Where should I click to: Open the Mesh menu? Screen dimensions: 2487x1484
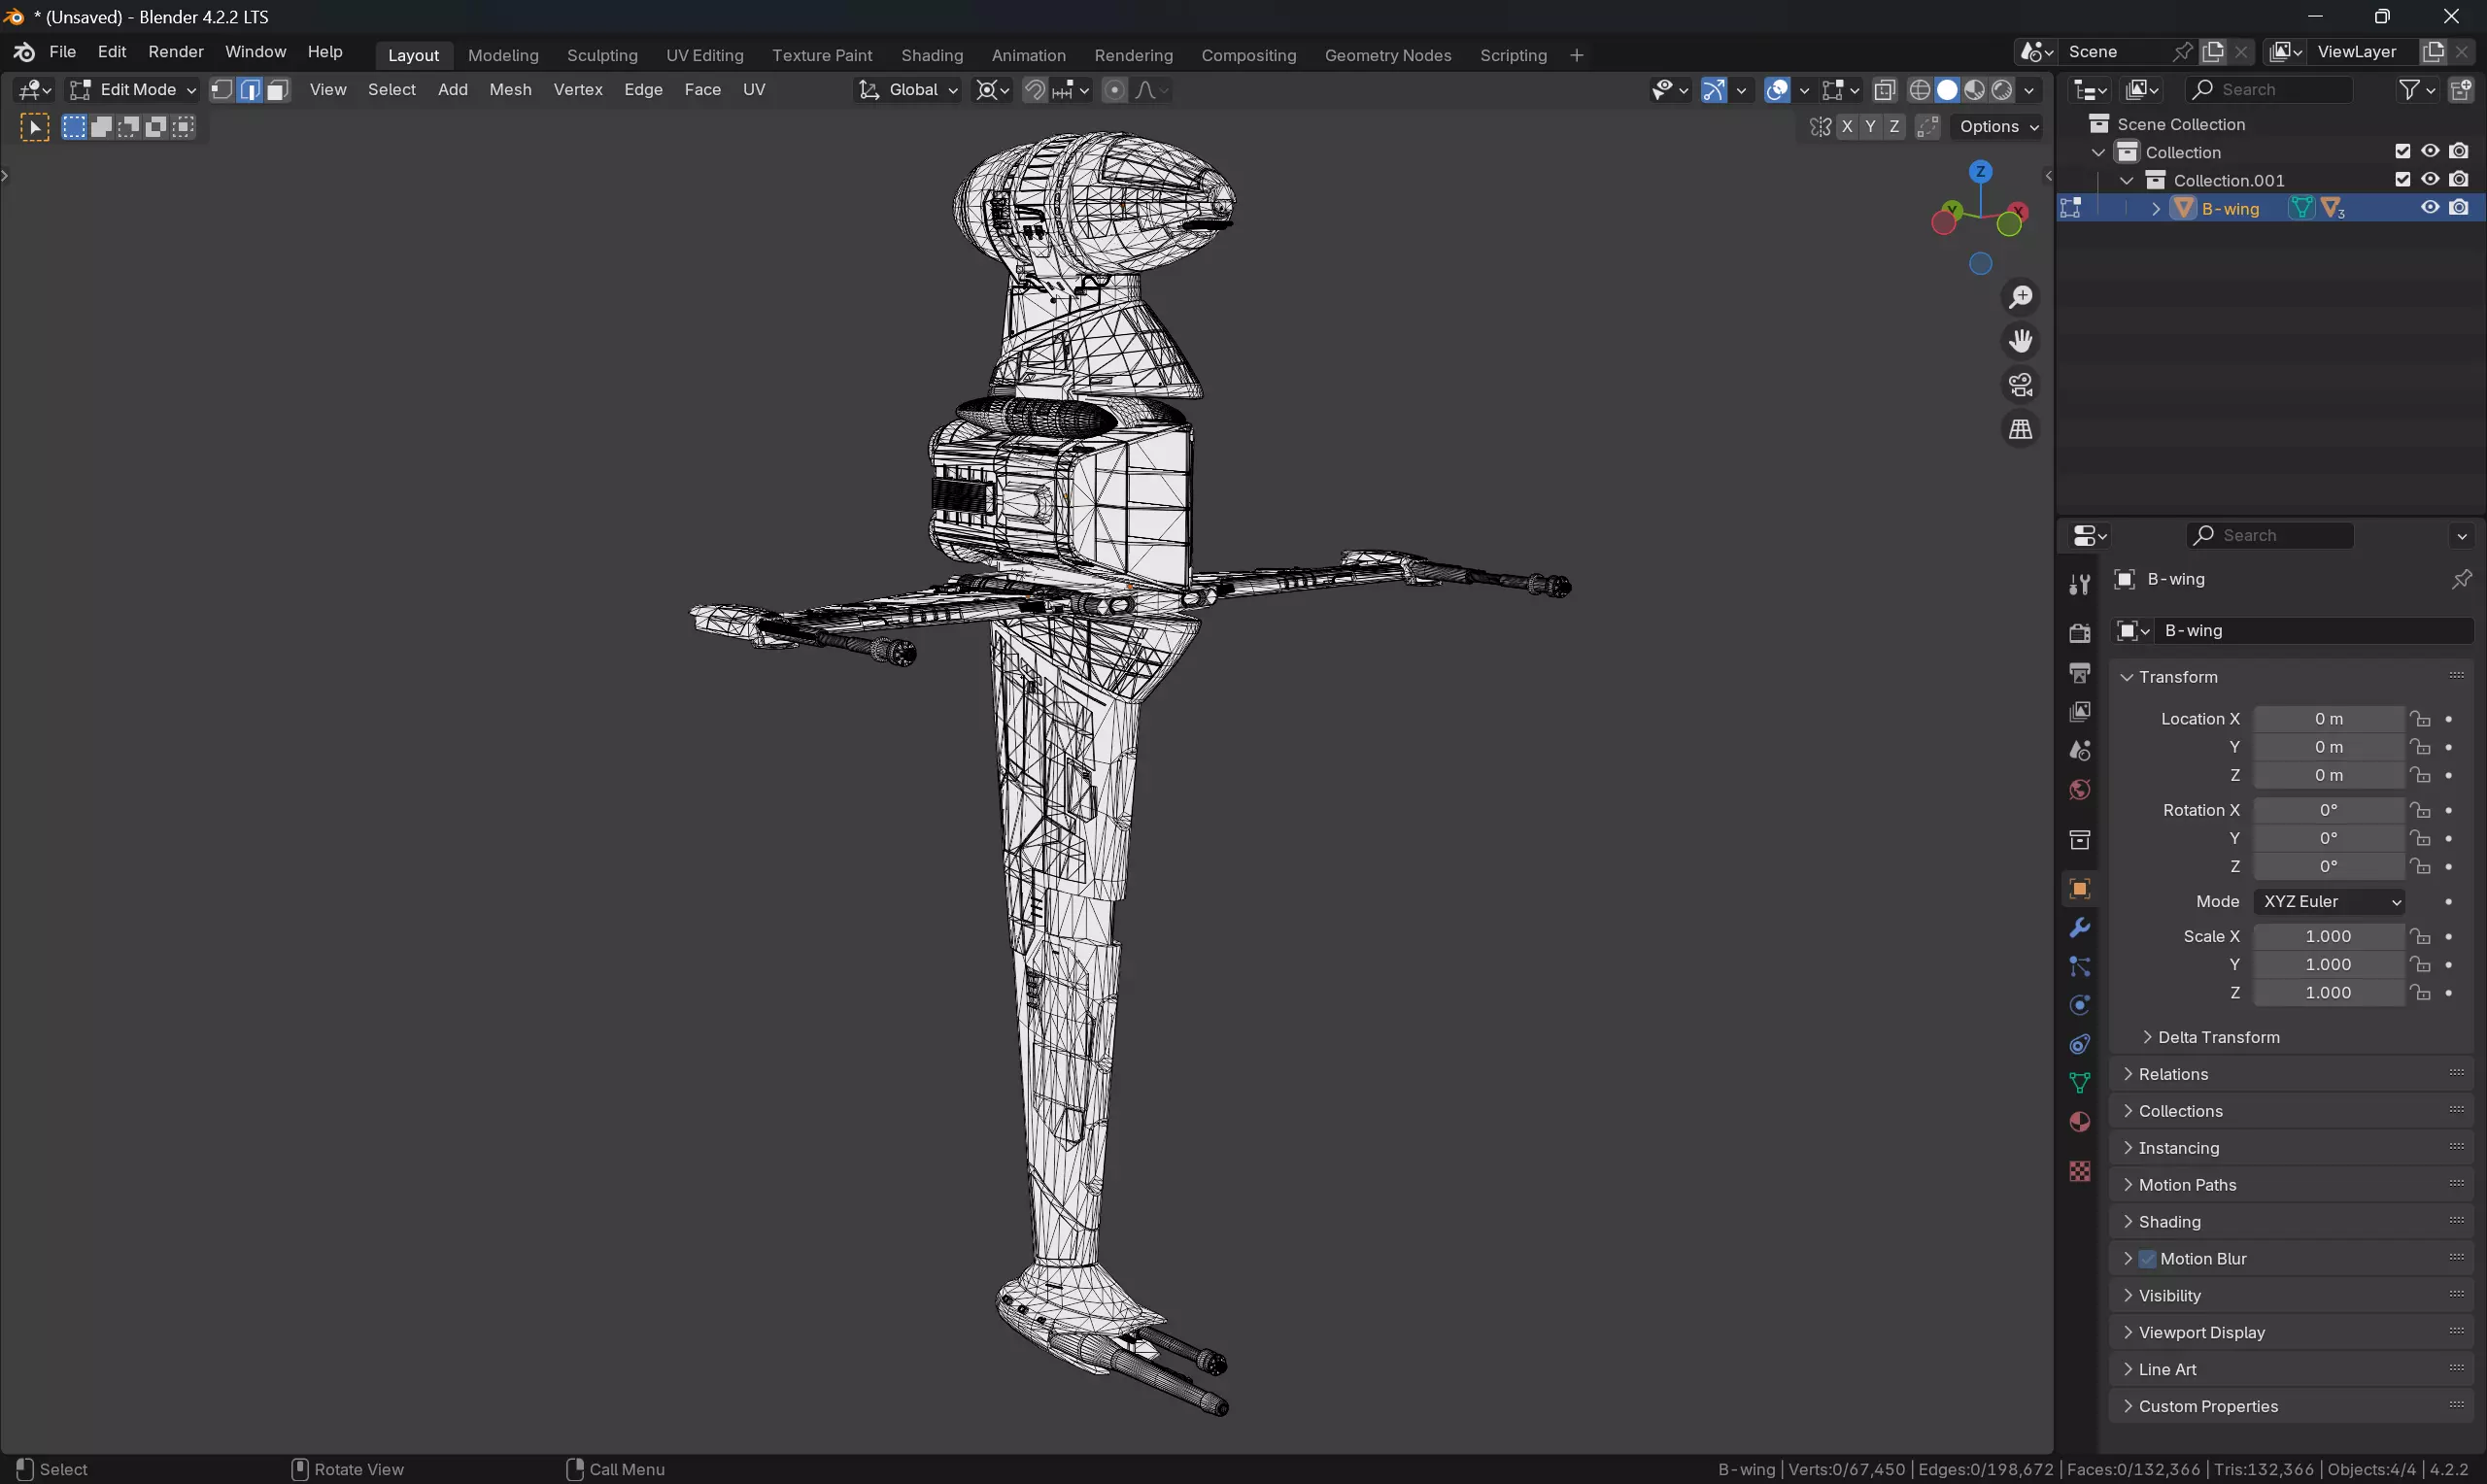[x=510, y=90]
